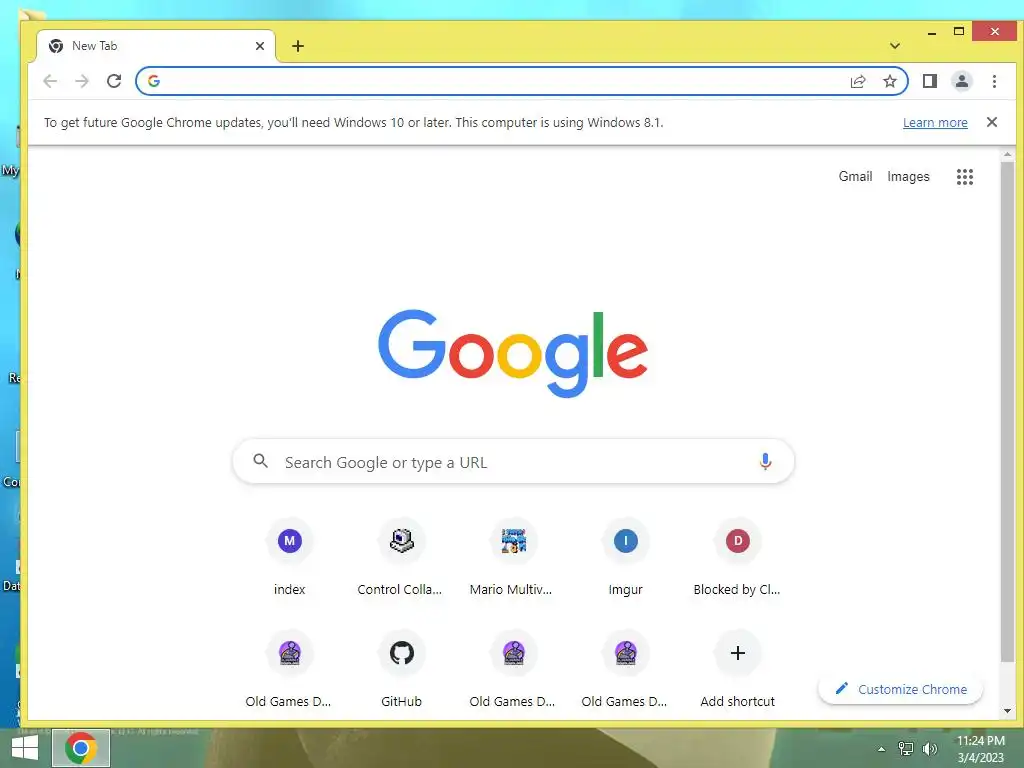Reload the current page
Screen dimensions: 1024x768
[114, 81]
